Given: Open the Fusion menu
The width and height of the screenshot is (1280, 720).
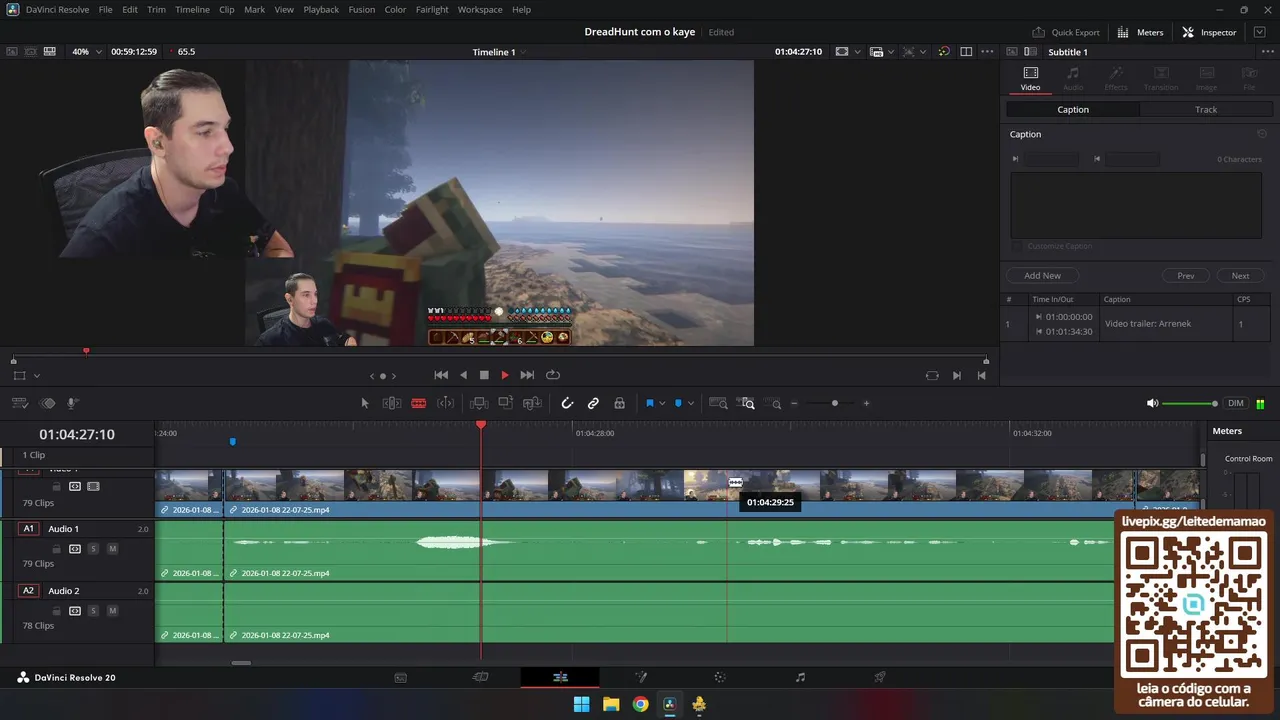Looking at the screenshot, I should coord(362,9).
